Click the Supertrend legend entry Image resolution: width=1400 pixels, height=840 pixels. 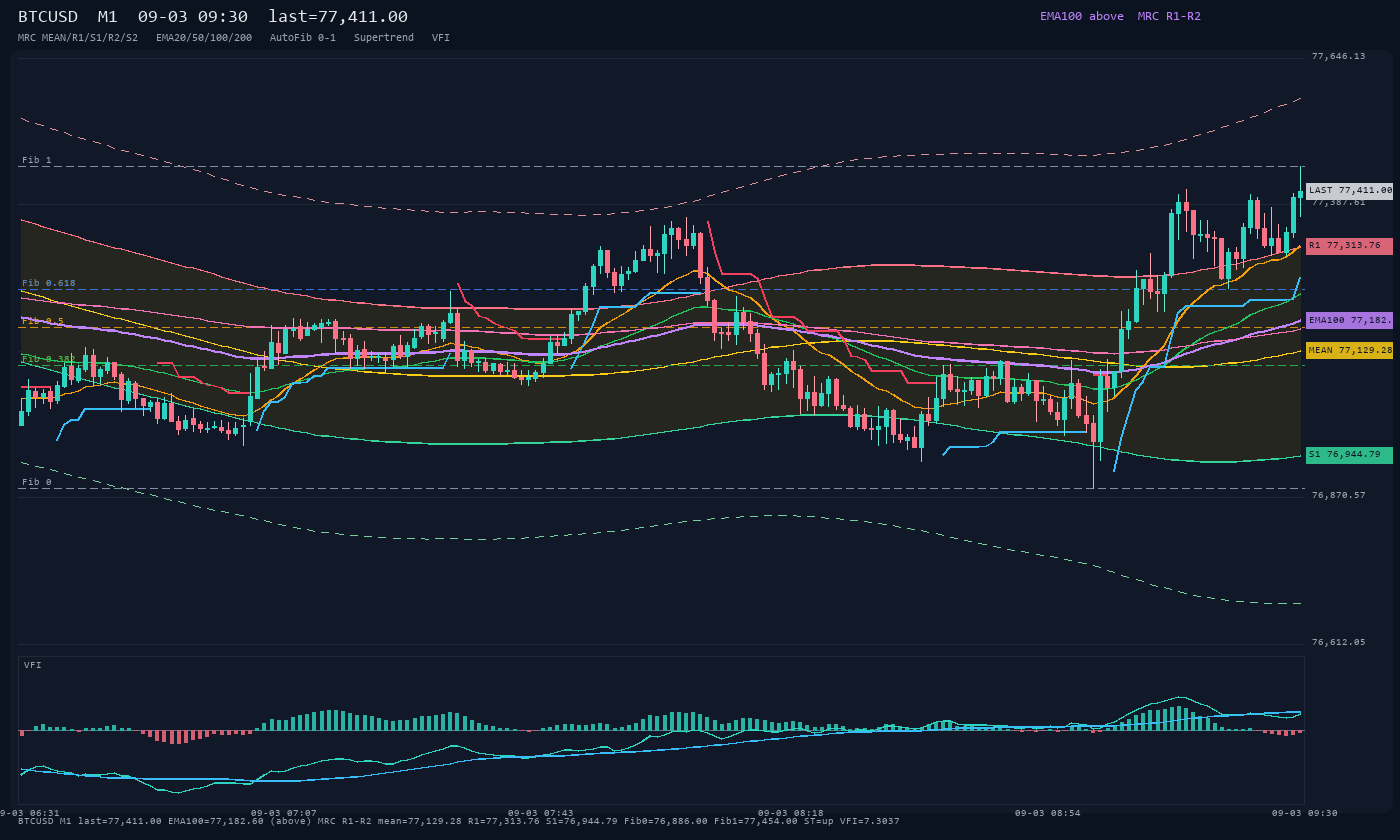(384, 38)
